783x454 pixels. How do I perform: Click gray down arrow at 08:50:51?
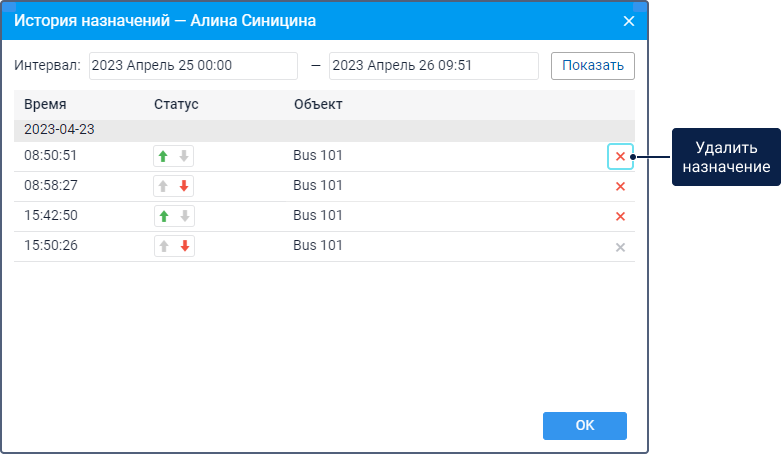tap(184, 156)
